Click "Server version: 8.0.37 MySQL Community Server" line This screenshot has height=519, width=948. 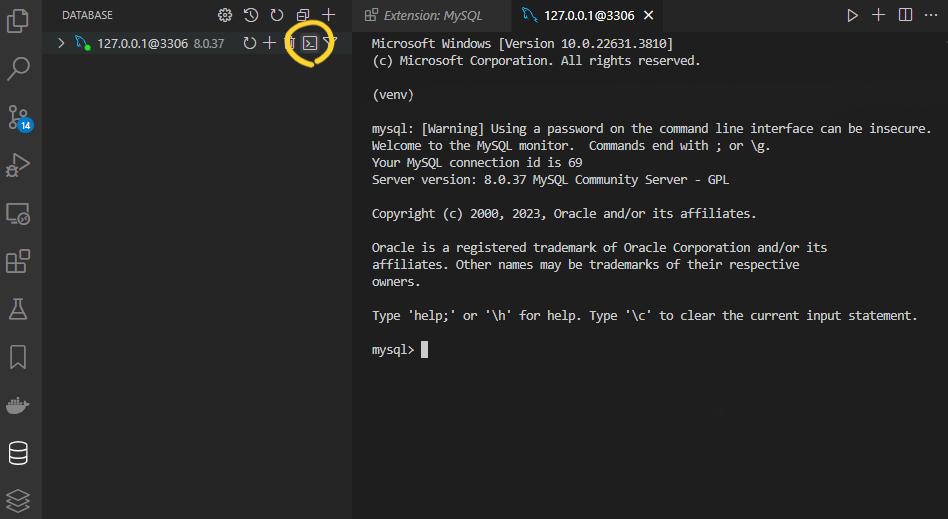[550, 180]
